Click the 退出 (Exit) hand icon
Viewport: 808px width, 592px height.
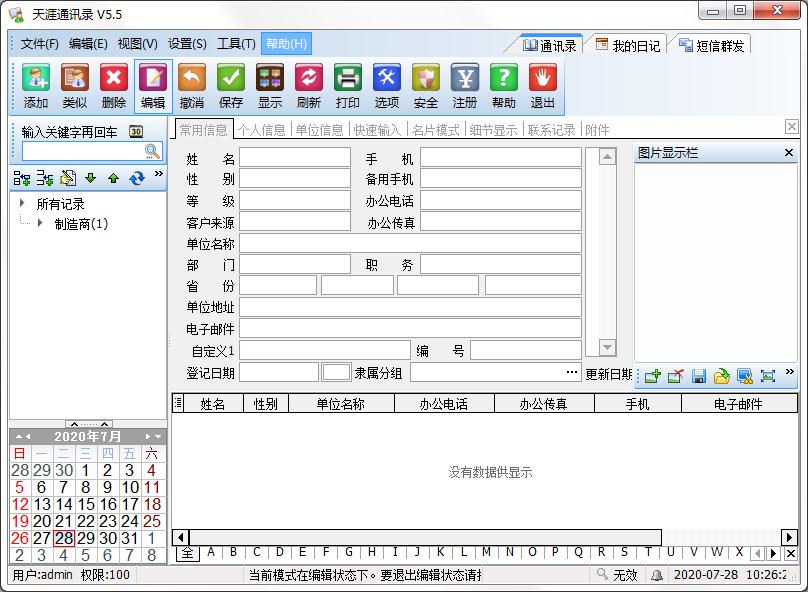(543, 78)
